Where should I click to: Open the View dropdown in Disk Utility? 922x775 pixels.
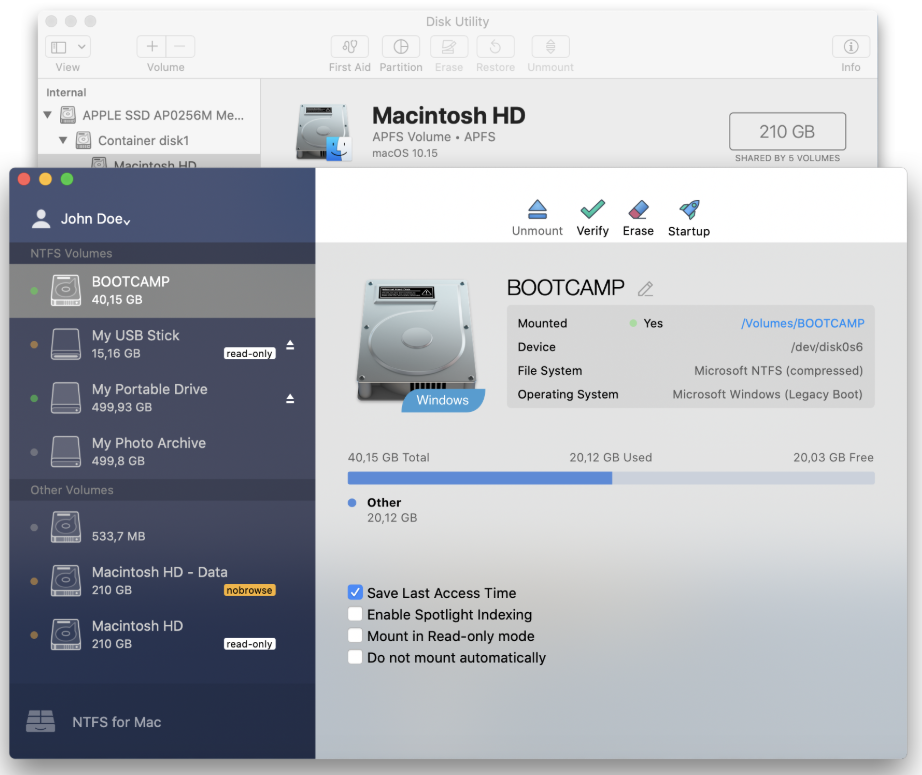(x=68, y=46)
